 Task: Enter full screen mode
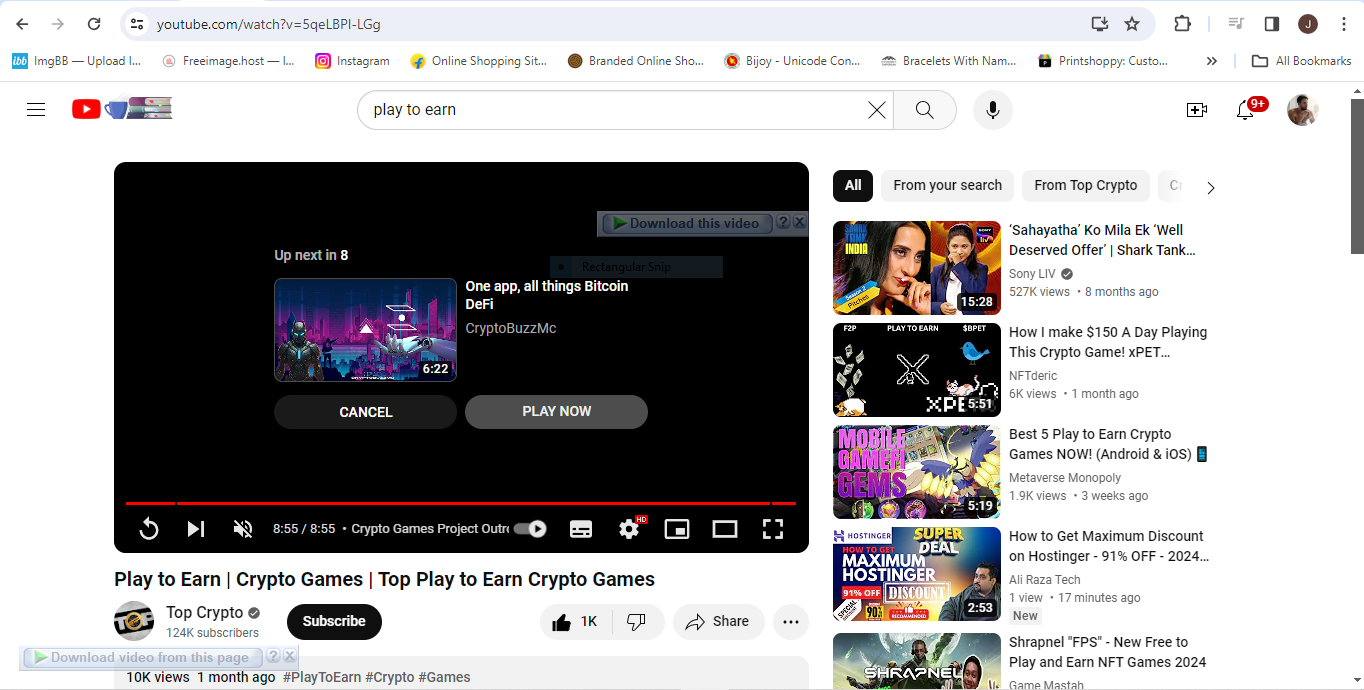pyautogui.click(x=773, y=529)
